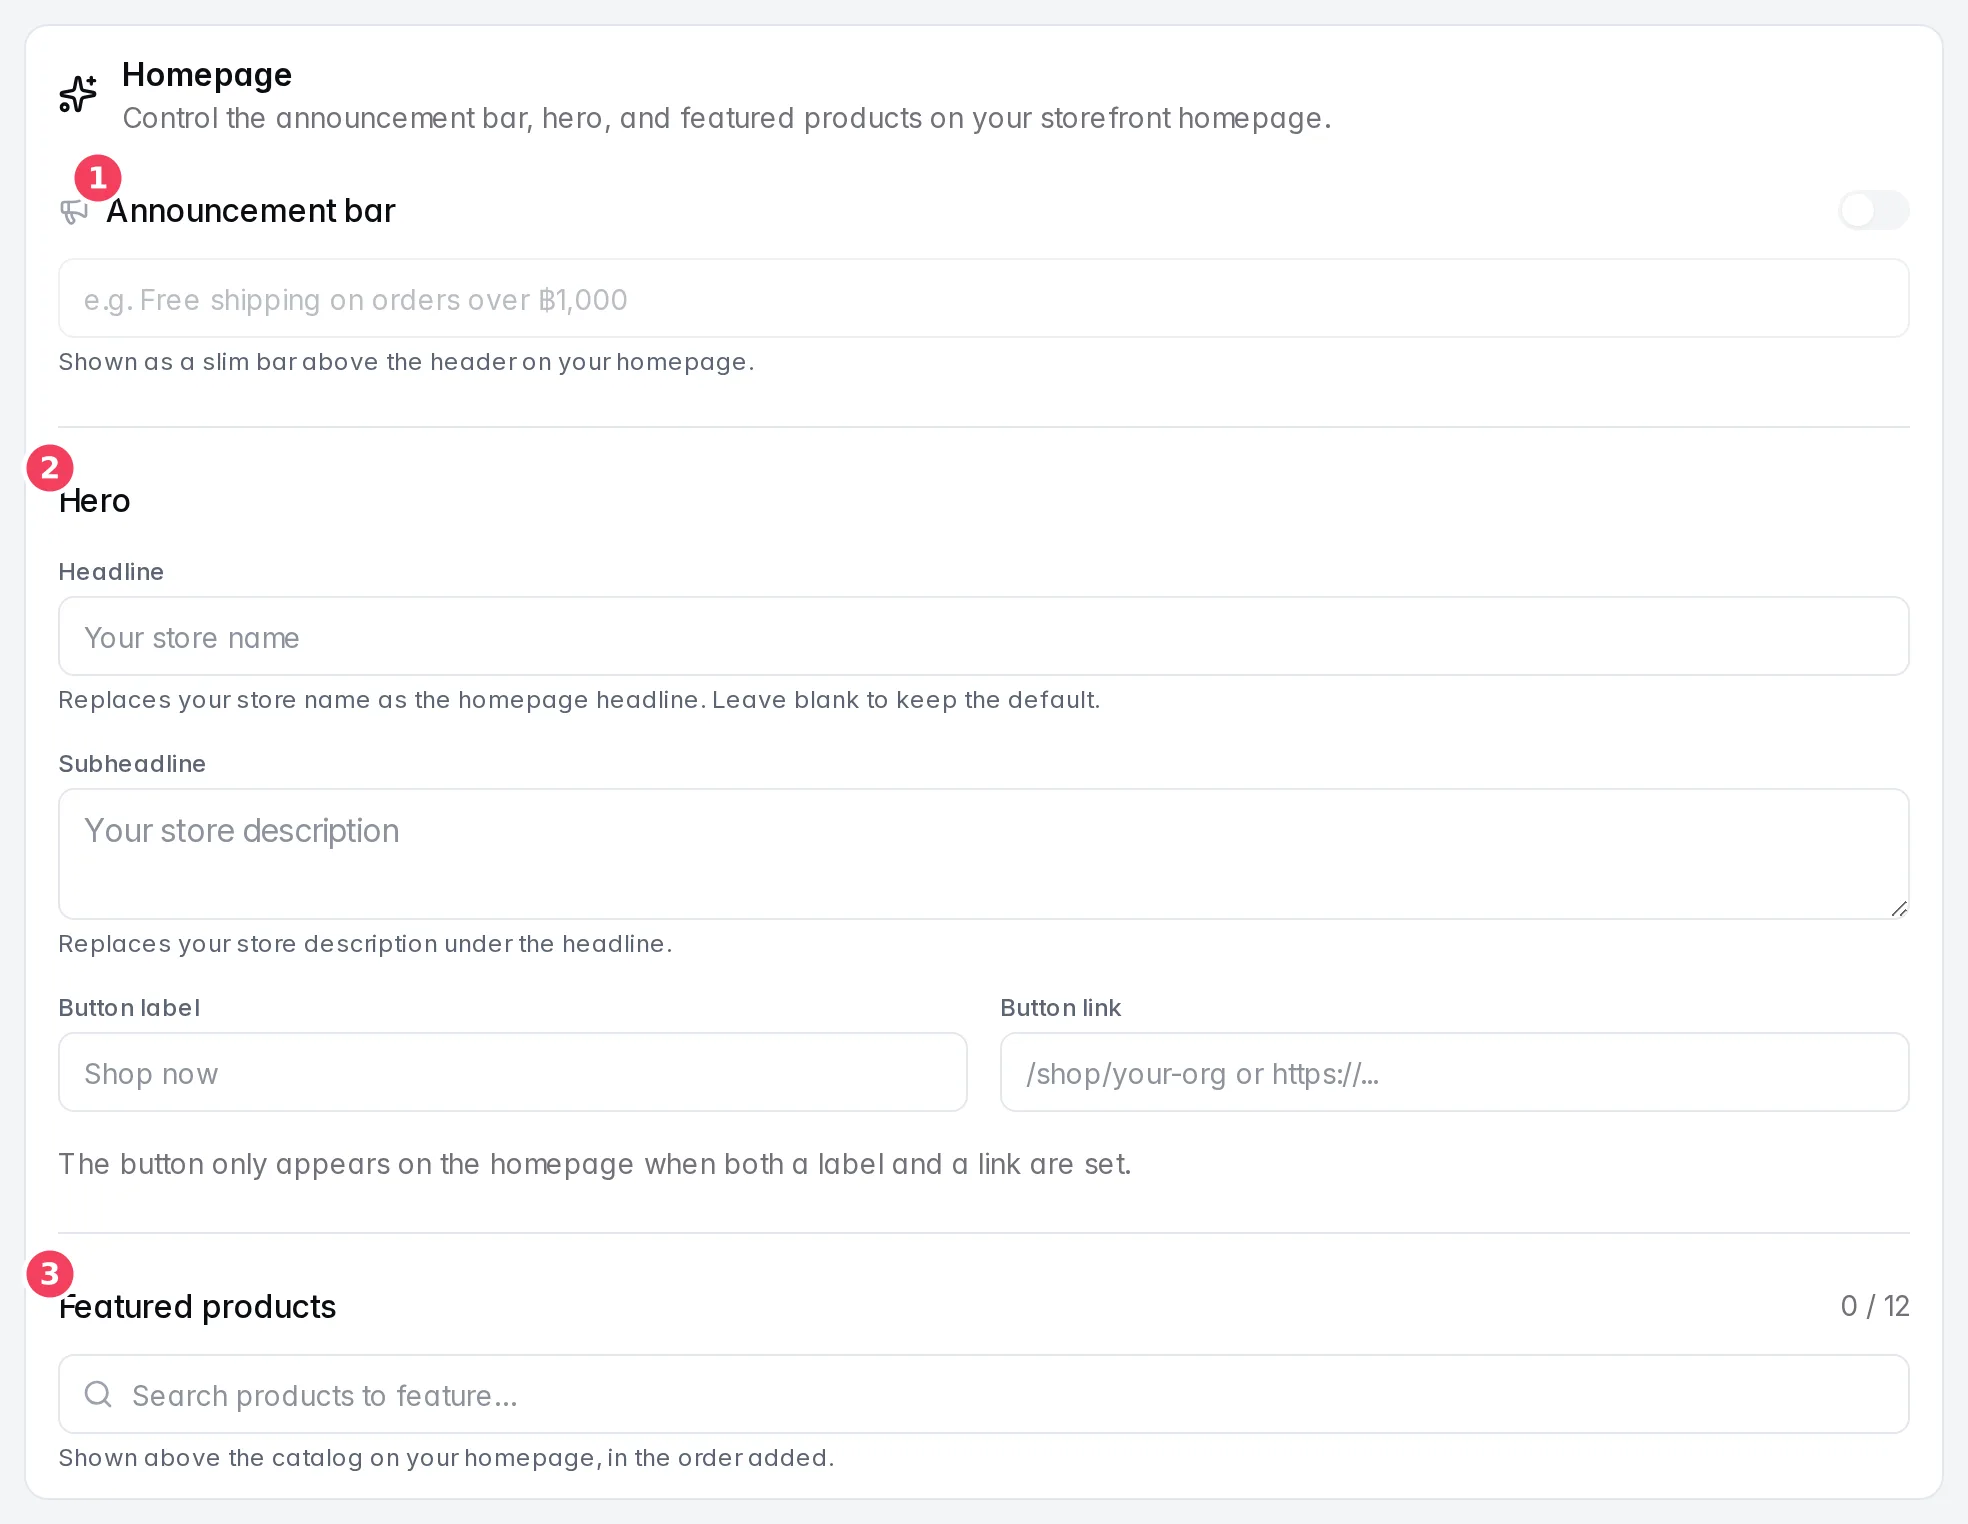Focus the Subheadline textarea
The width and height of the screenshot is (1968, 1524).
pyautogui.click(x=984, y=854)
